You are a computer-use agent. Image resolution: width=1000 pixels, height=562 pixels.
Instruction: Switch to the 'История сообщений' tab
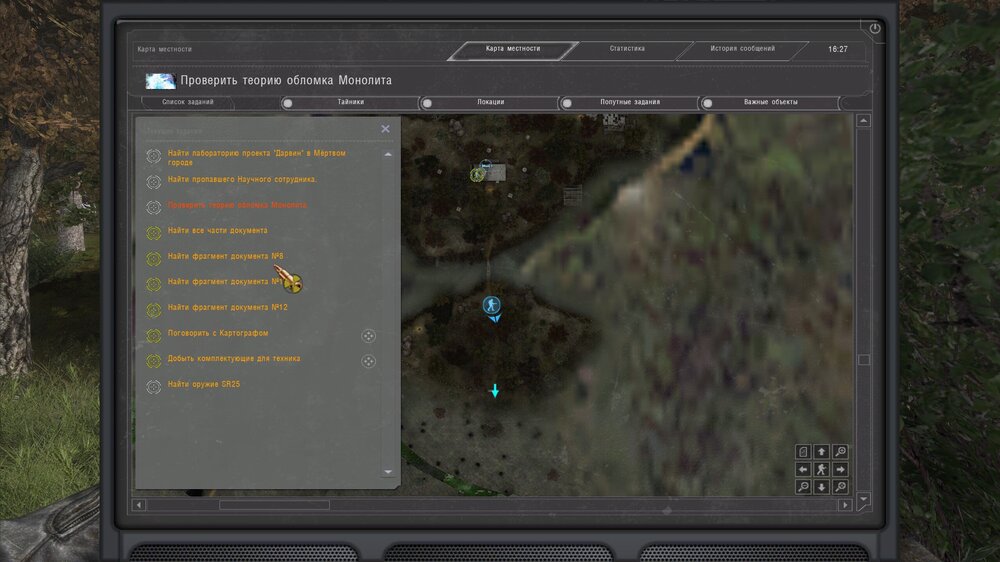(743, 49)
